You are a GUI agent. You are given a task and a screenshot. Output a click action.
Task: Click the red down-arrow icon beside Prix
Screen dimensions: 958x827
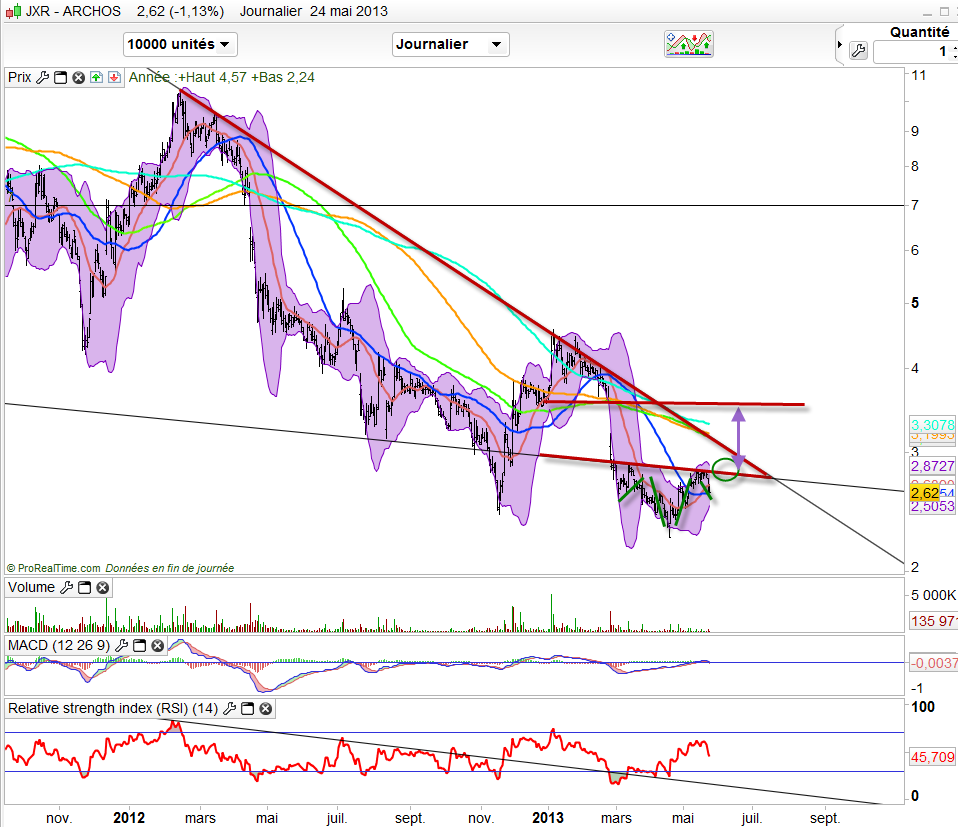click(114, 77)
